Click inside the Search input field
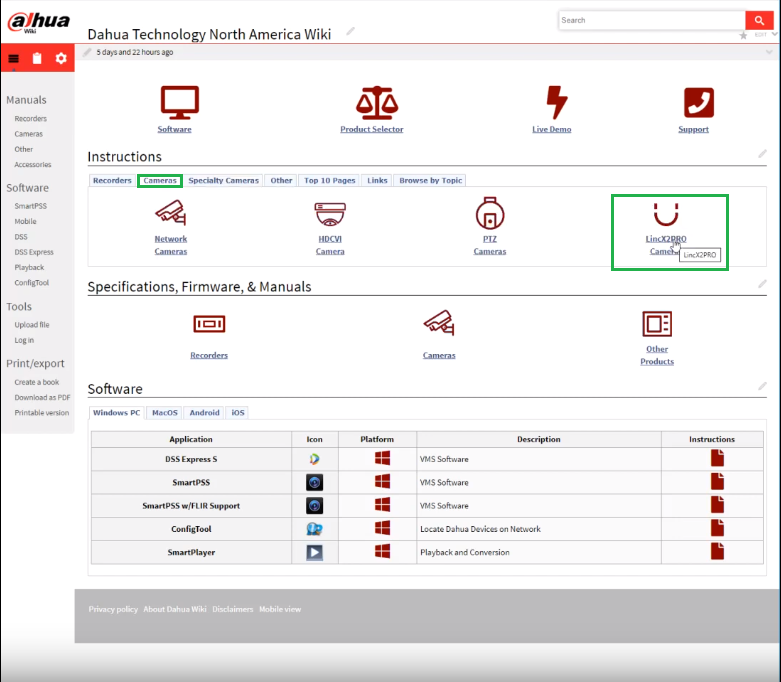781x682 pixels. pos(650,20)
